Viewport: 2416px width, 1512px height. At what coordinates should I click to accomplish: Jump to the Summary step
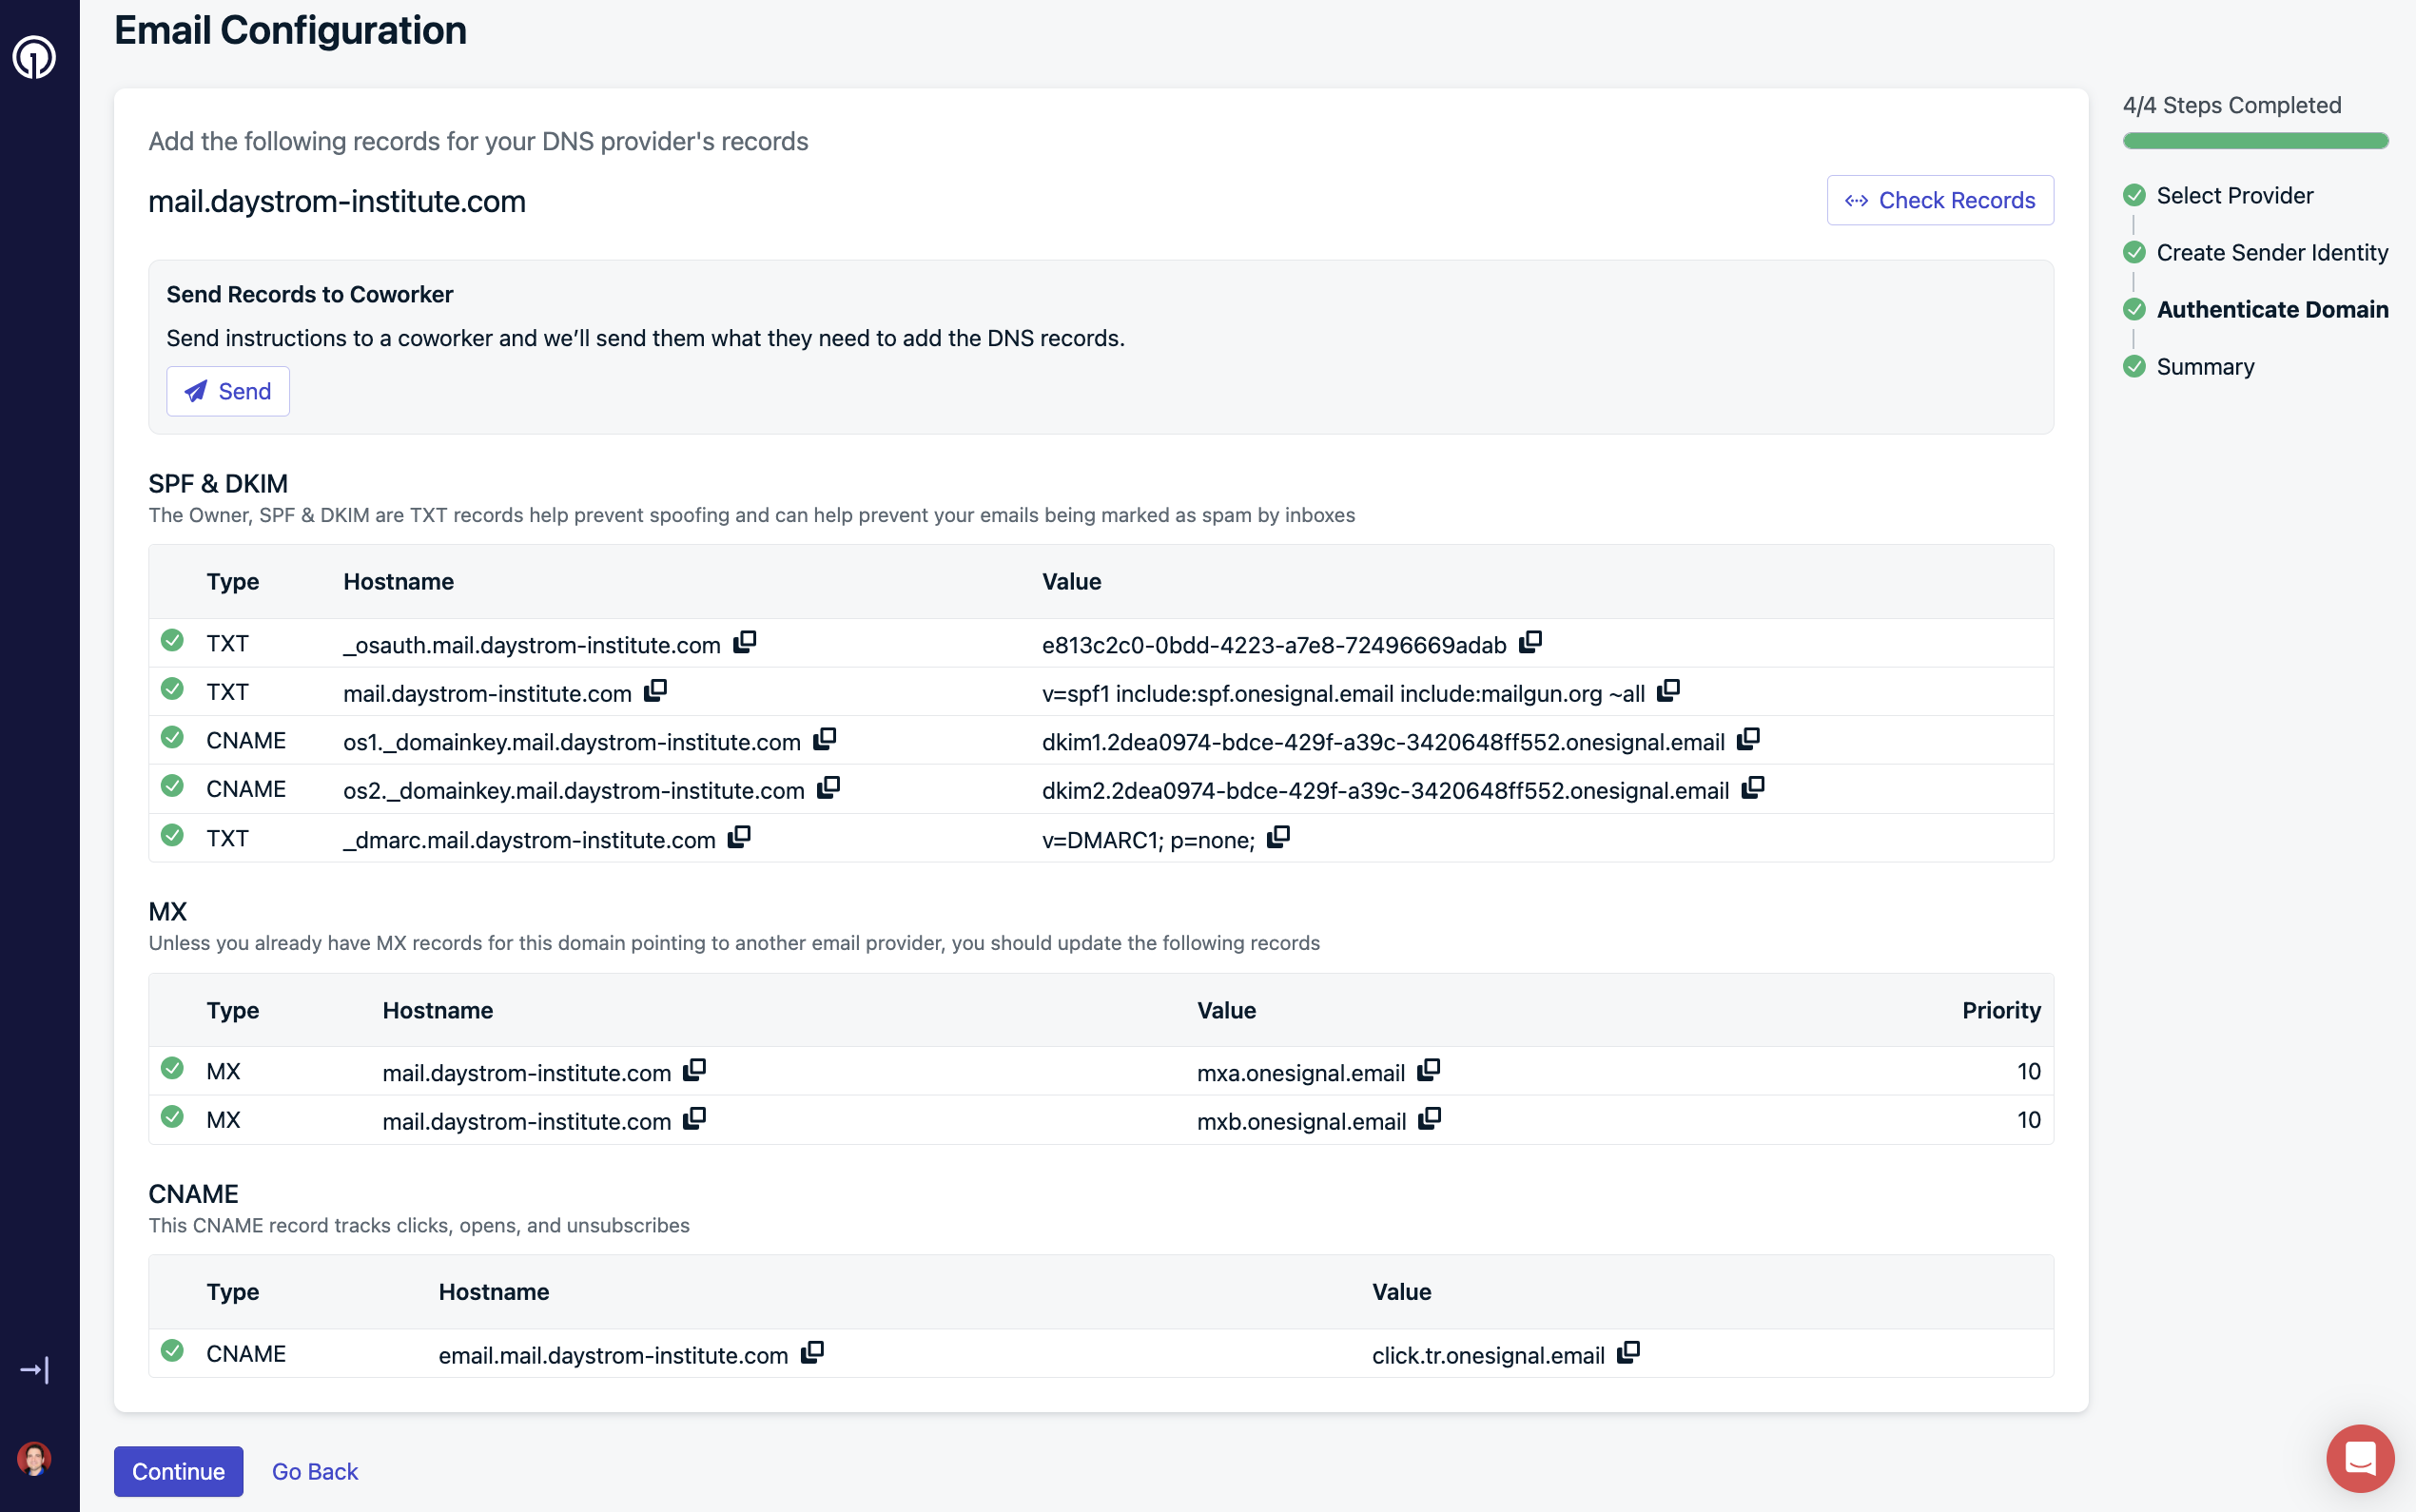2205,367
